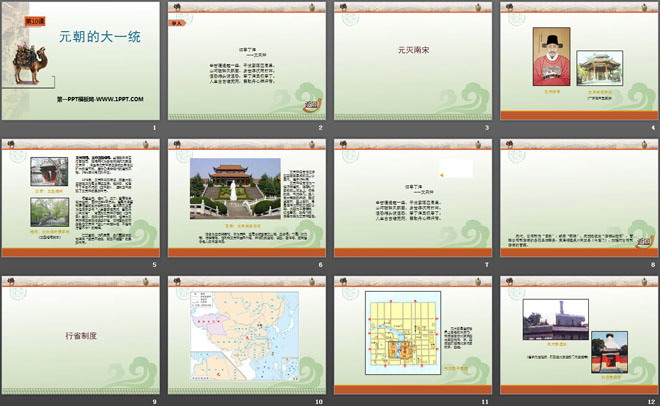Select the title slide 元朝的大一统
This screenshot has width=660, height=406.
pos(80,61)
